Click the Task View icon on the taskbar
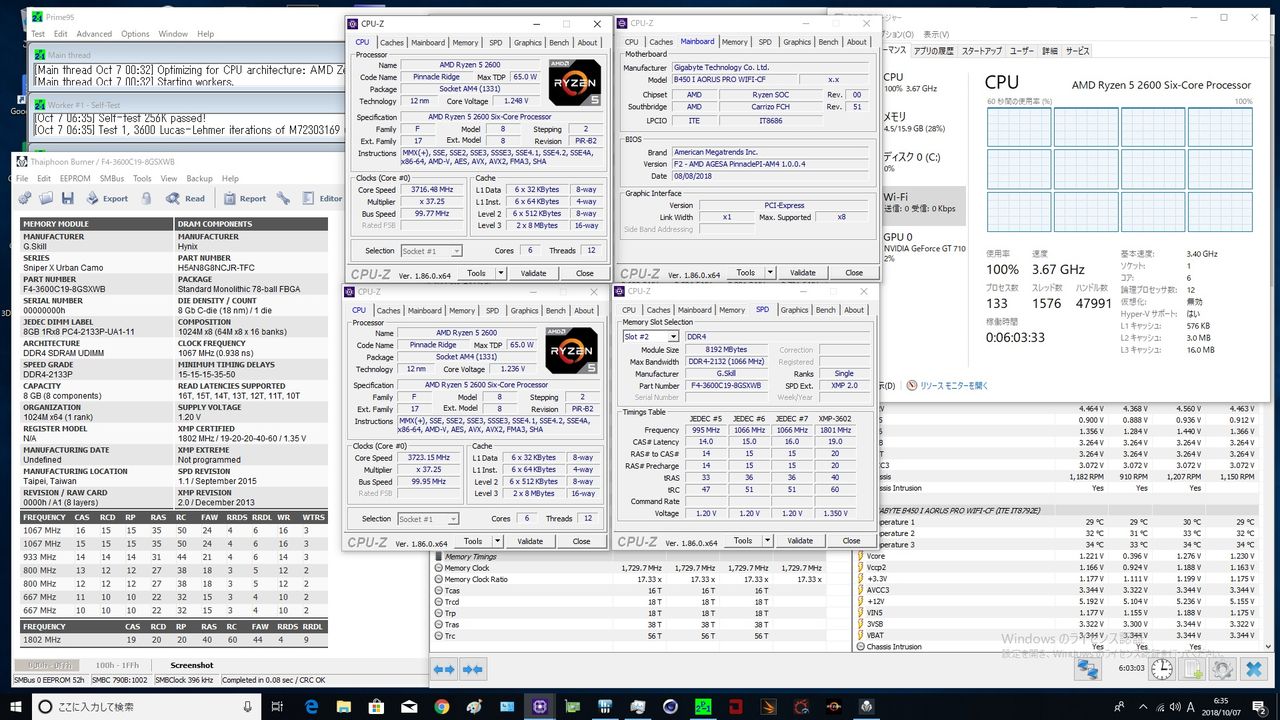 (277, 706)
